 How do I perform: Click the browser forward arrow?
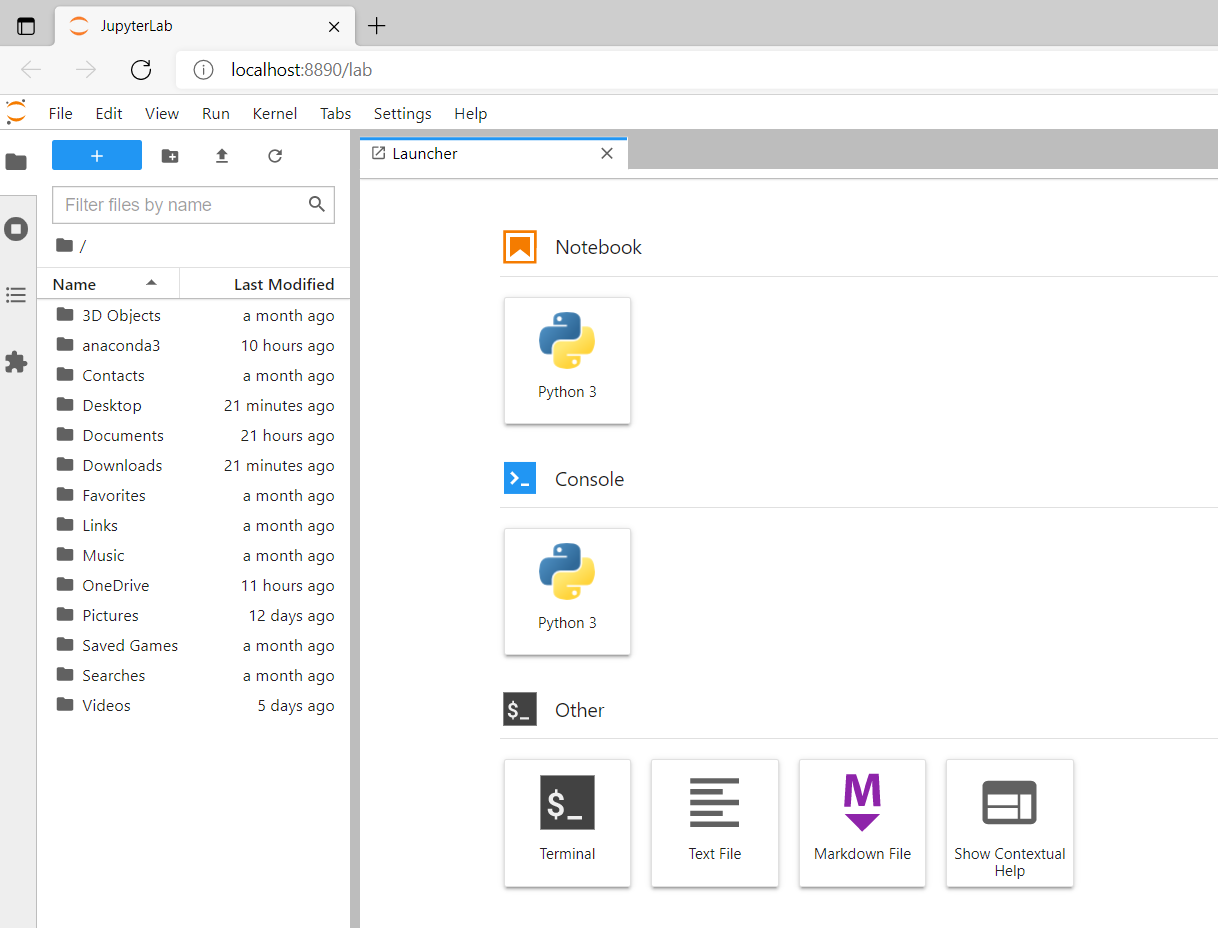(x=86, y=70)
